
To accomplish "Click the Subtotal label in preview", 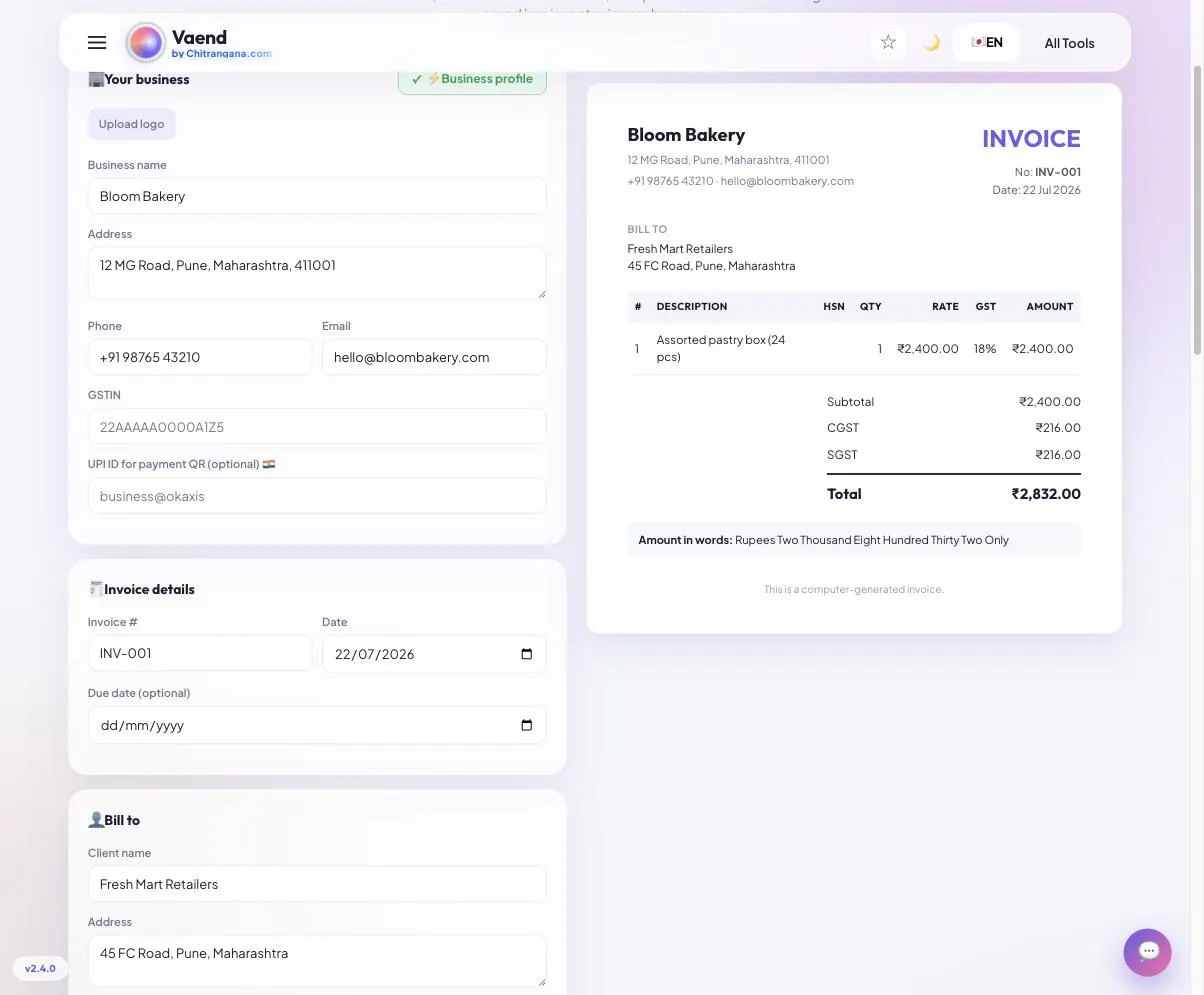I will point(850,402).
